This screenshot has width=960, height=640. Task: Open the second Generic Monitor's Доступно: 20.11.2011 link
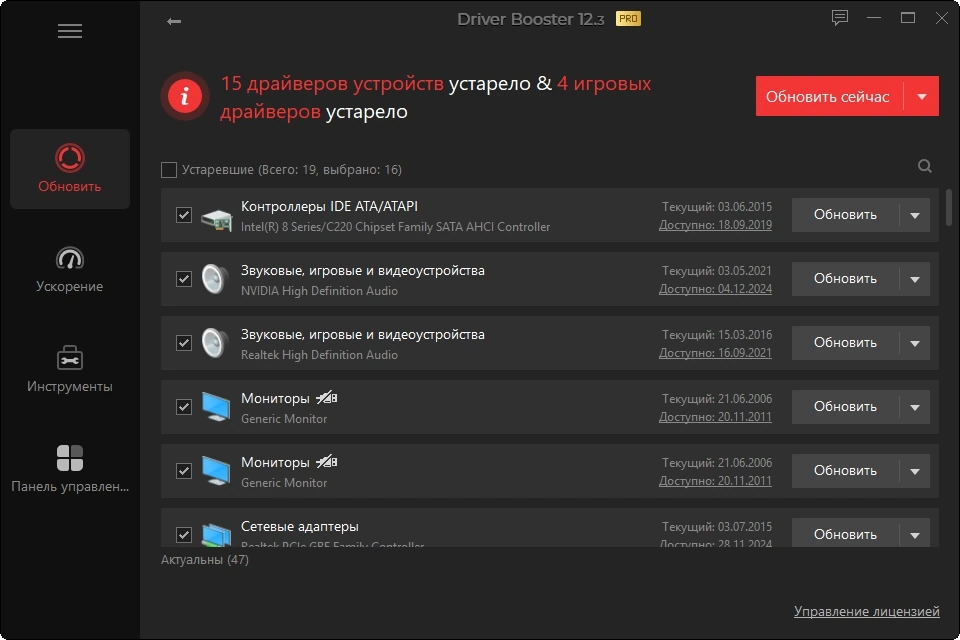715,481
